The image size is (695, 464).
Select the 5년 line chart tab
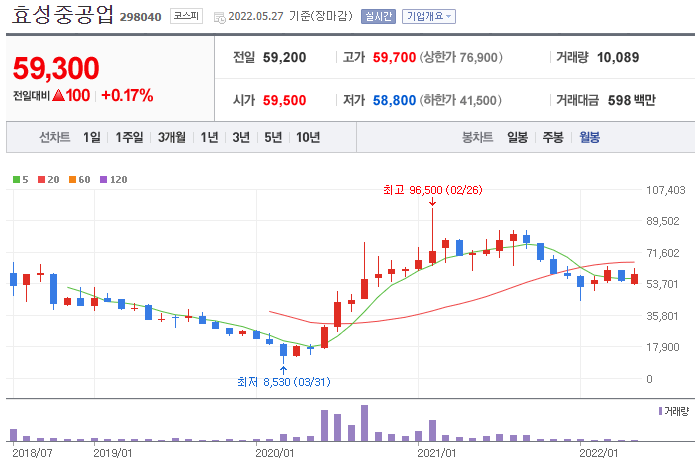[x=273, y=137]
